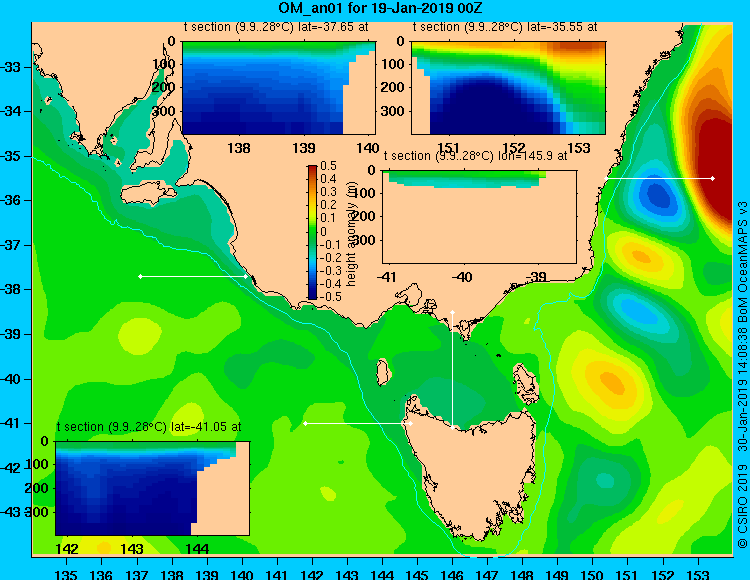Click the height anomaly color bar
The width and height of the screenshot is (750, 580).
(x=312, y=232)
